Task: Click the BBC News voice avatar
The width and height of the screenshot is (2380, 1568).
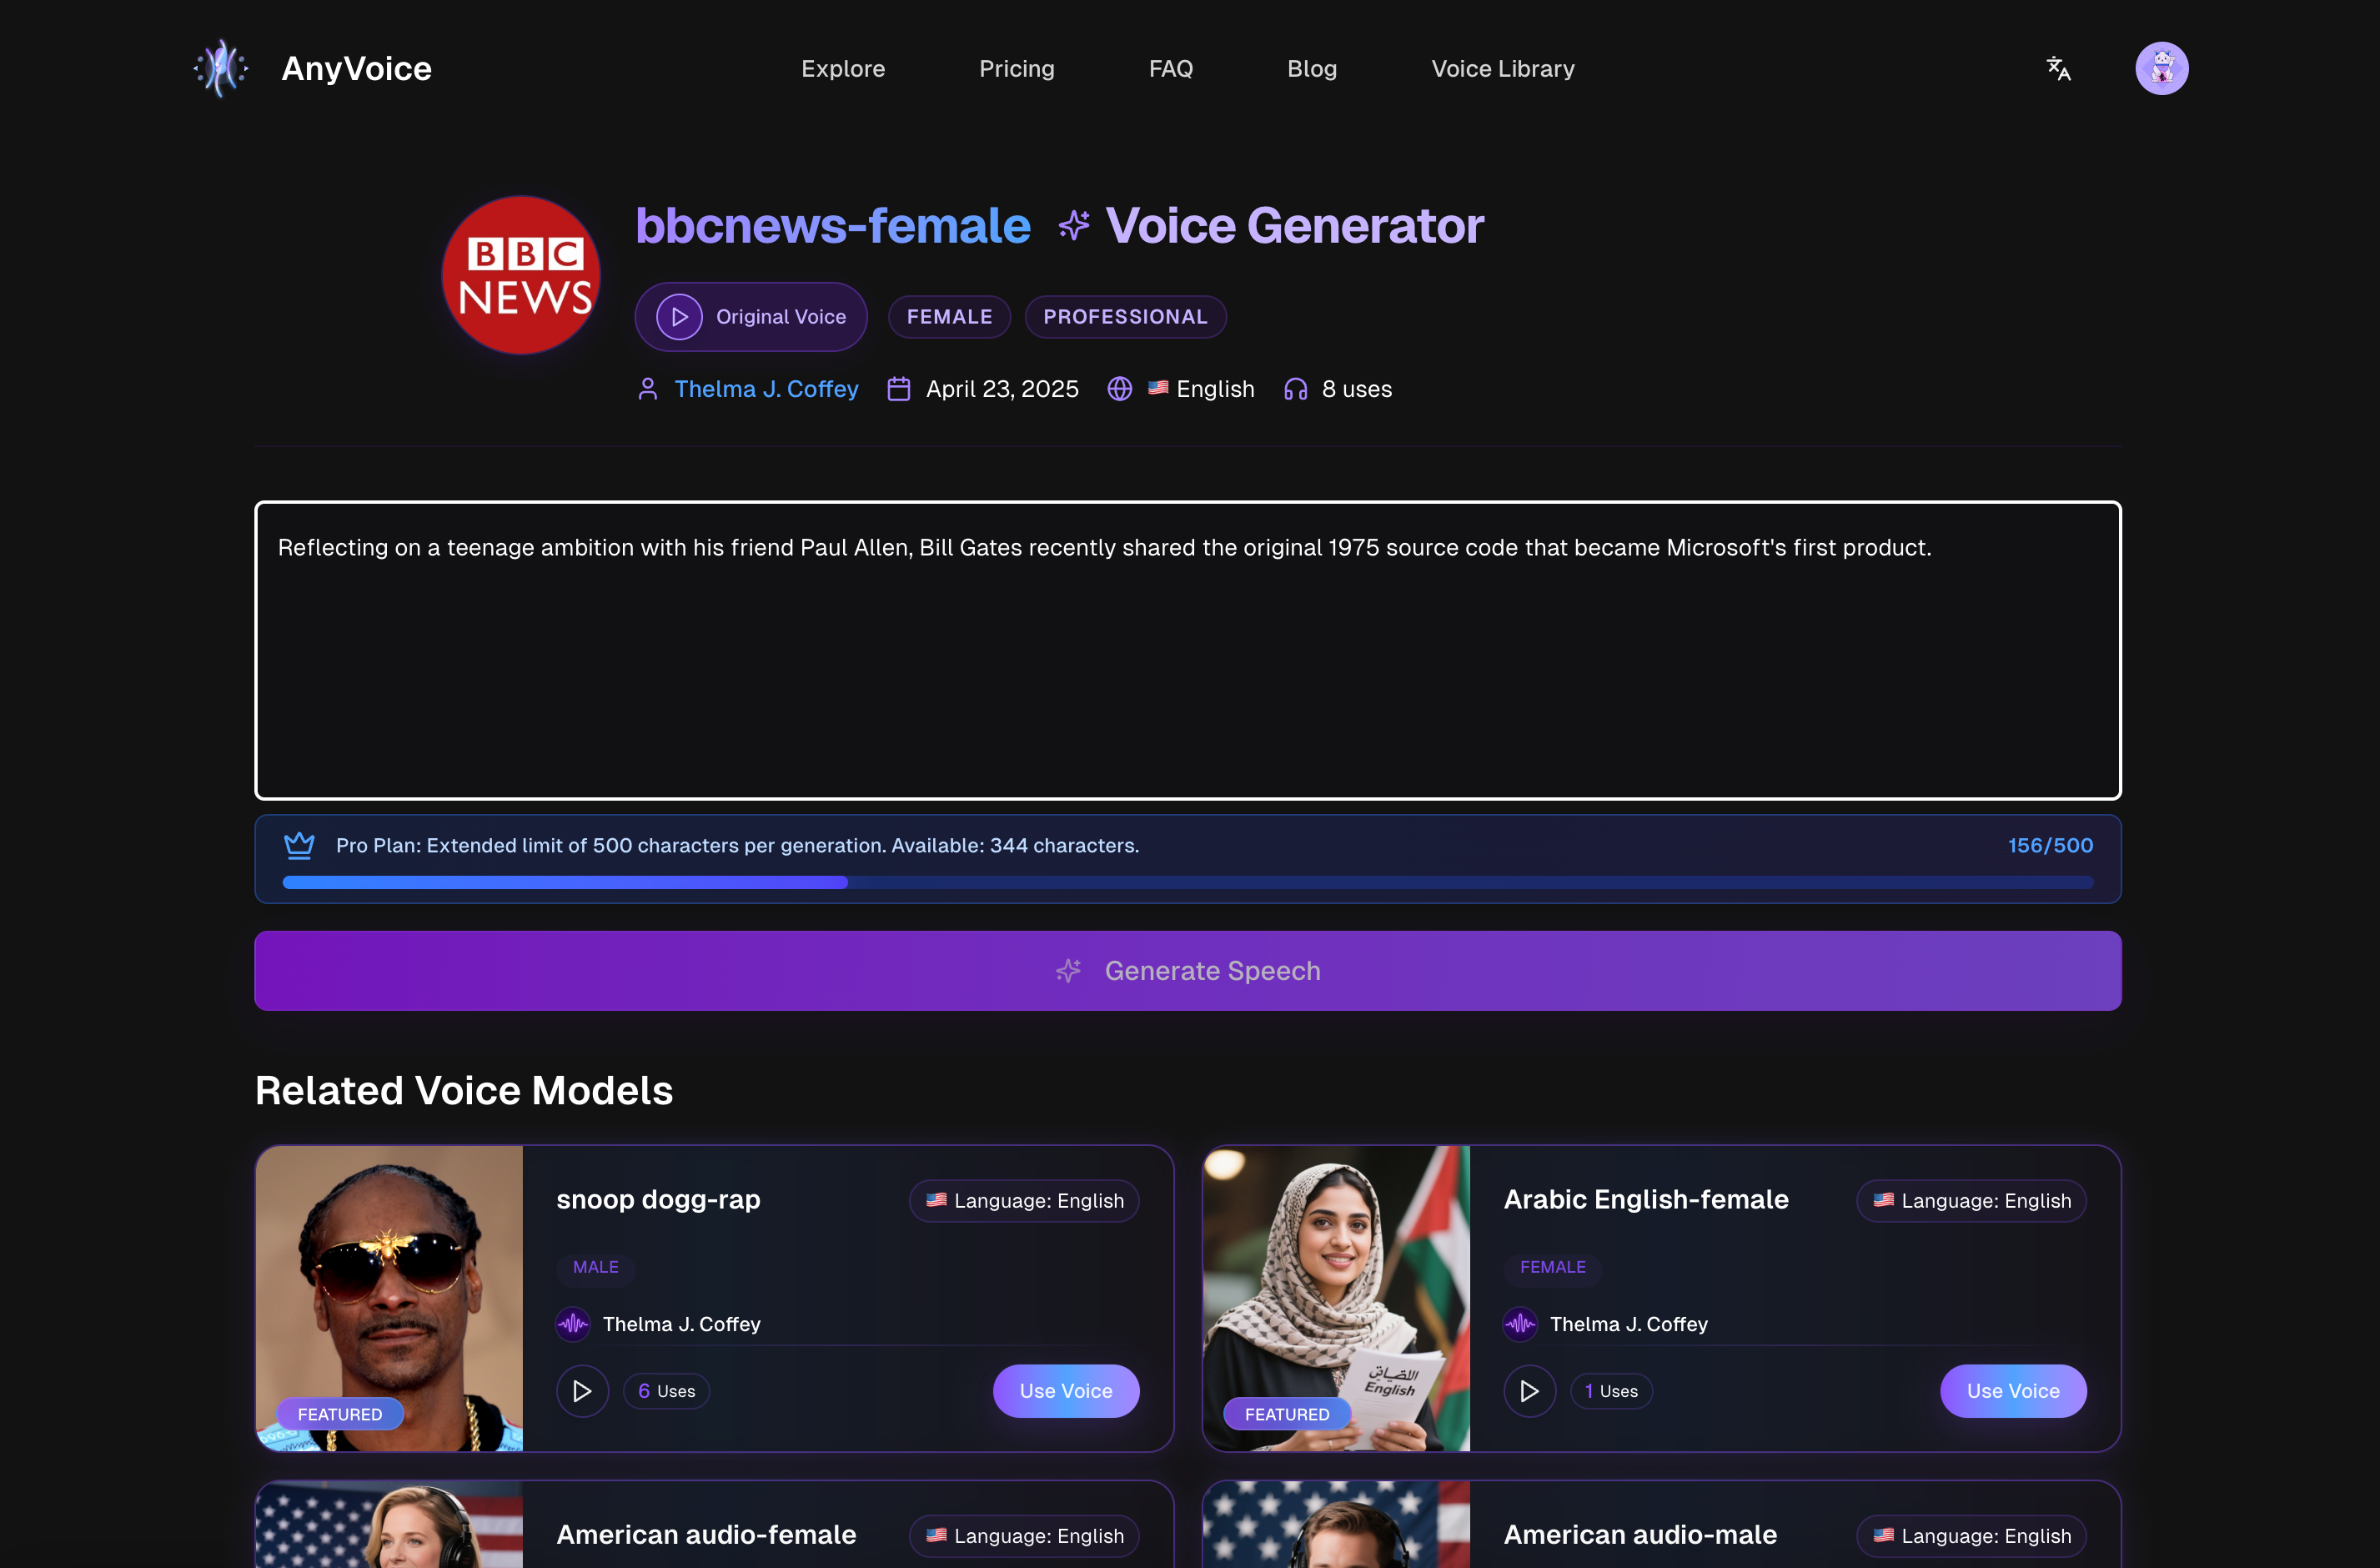Action: (x=521, y=275)
